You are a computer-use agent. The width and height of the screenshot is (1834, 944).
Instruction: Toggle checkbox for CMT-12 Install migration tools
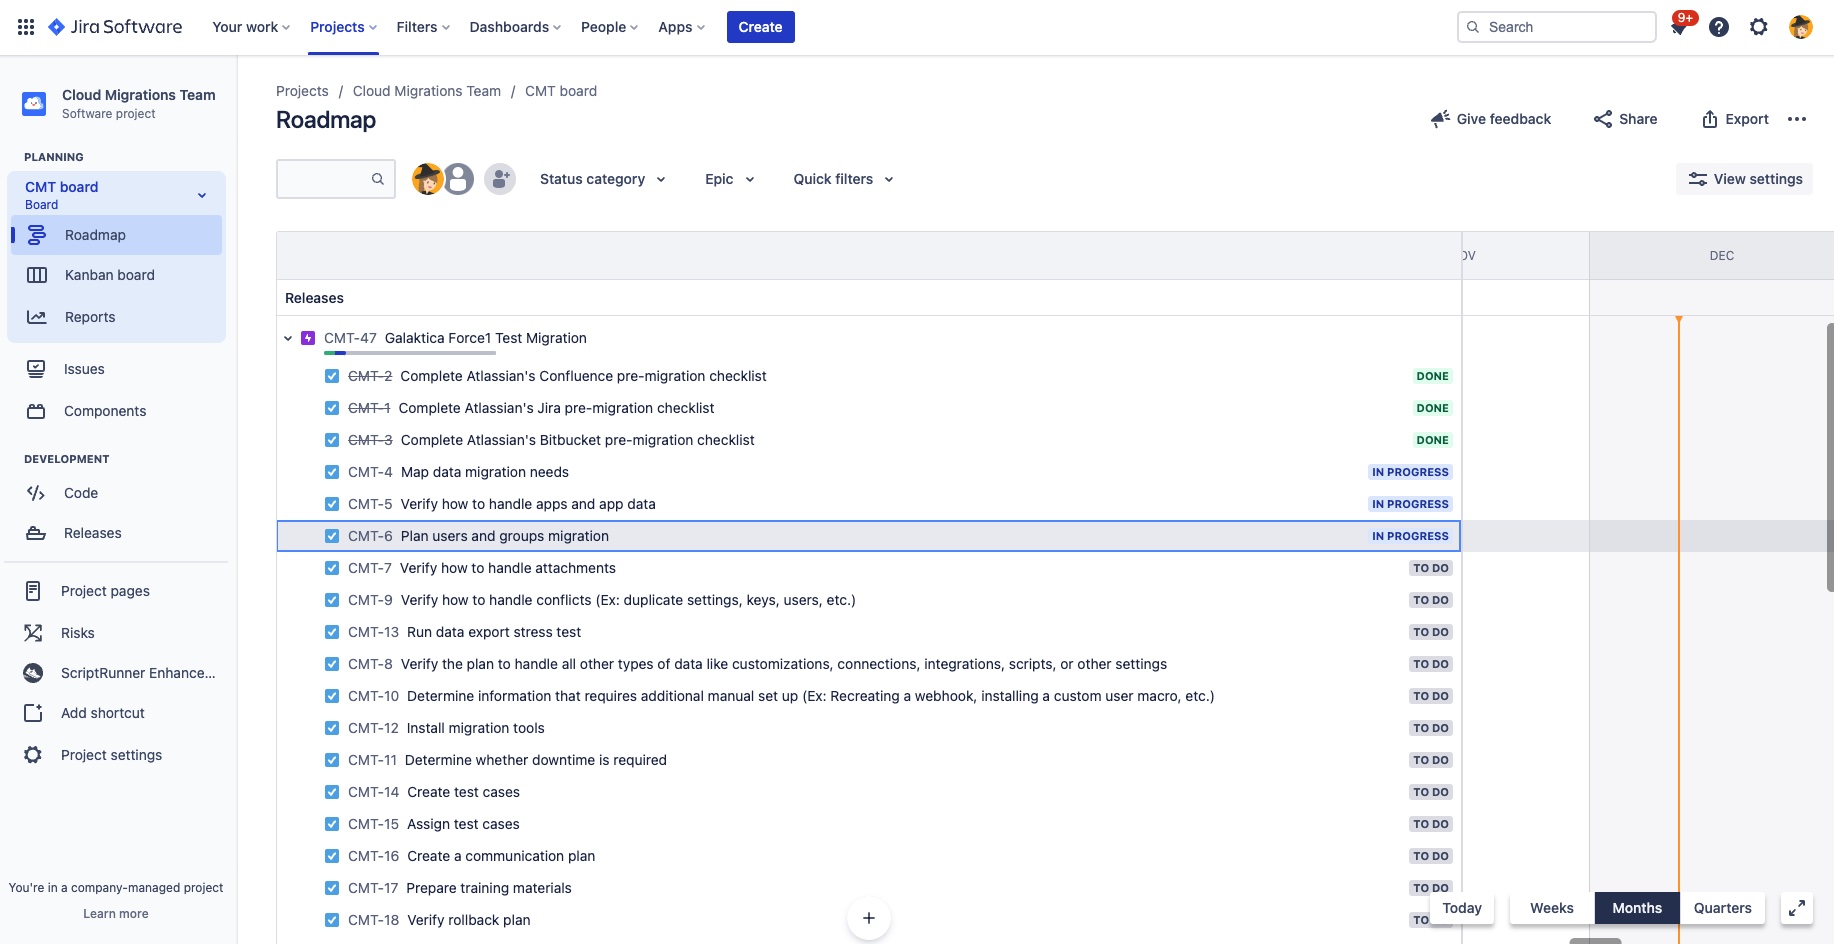(332, 728)
